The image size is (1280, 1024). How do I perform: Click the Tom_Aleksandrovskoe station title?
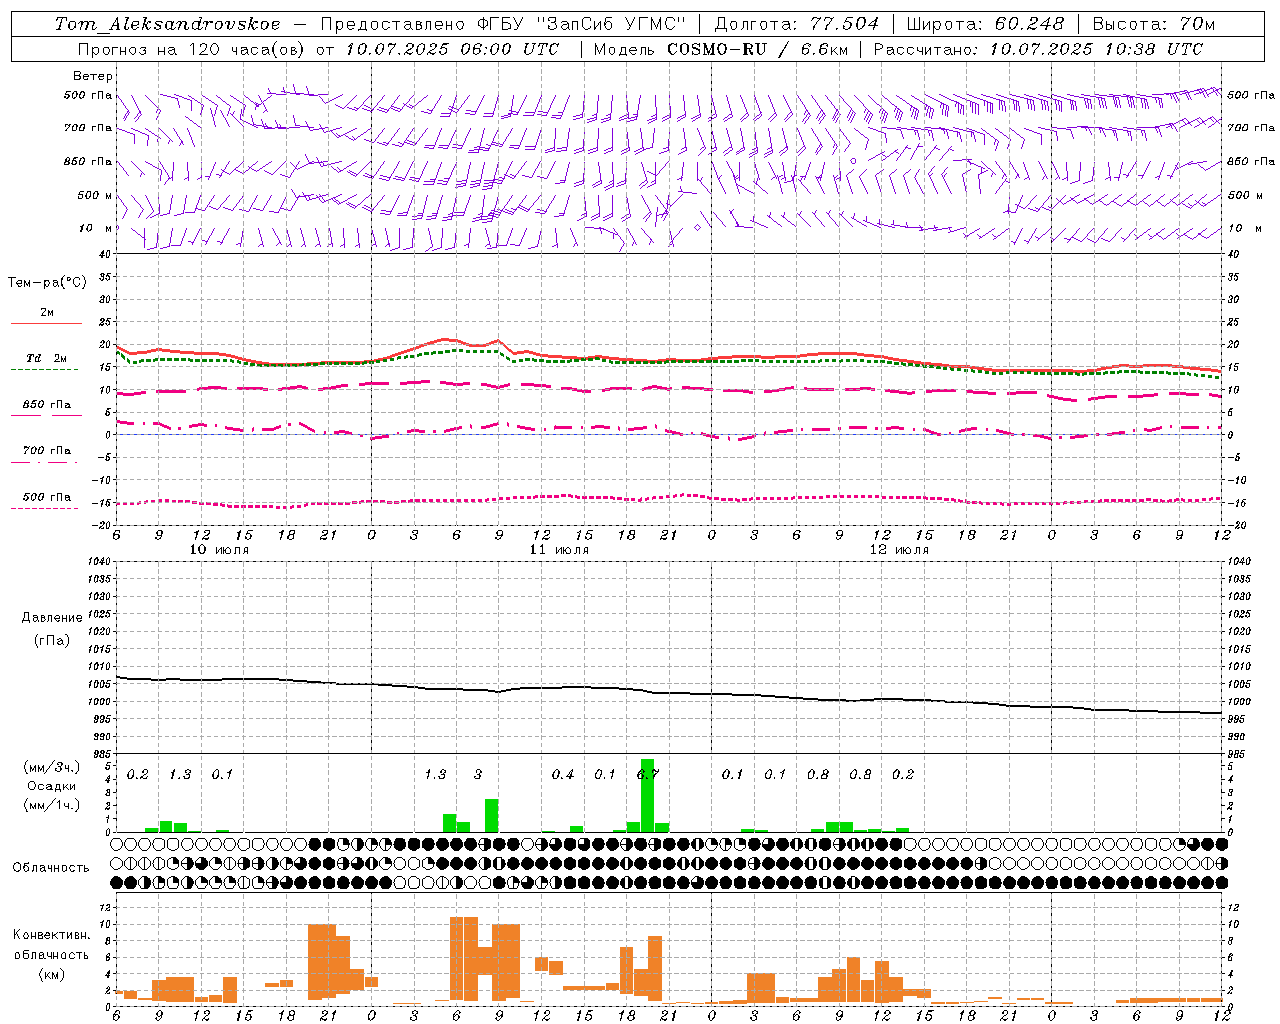pyautogui.click(x=167, y=24)
